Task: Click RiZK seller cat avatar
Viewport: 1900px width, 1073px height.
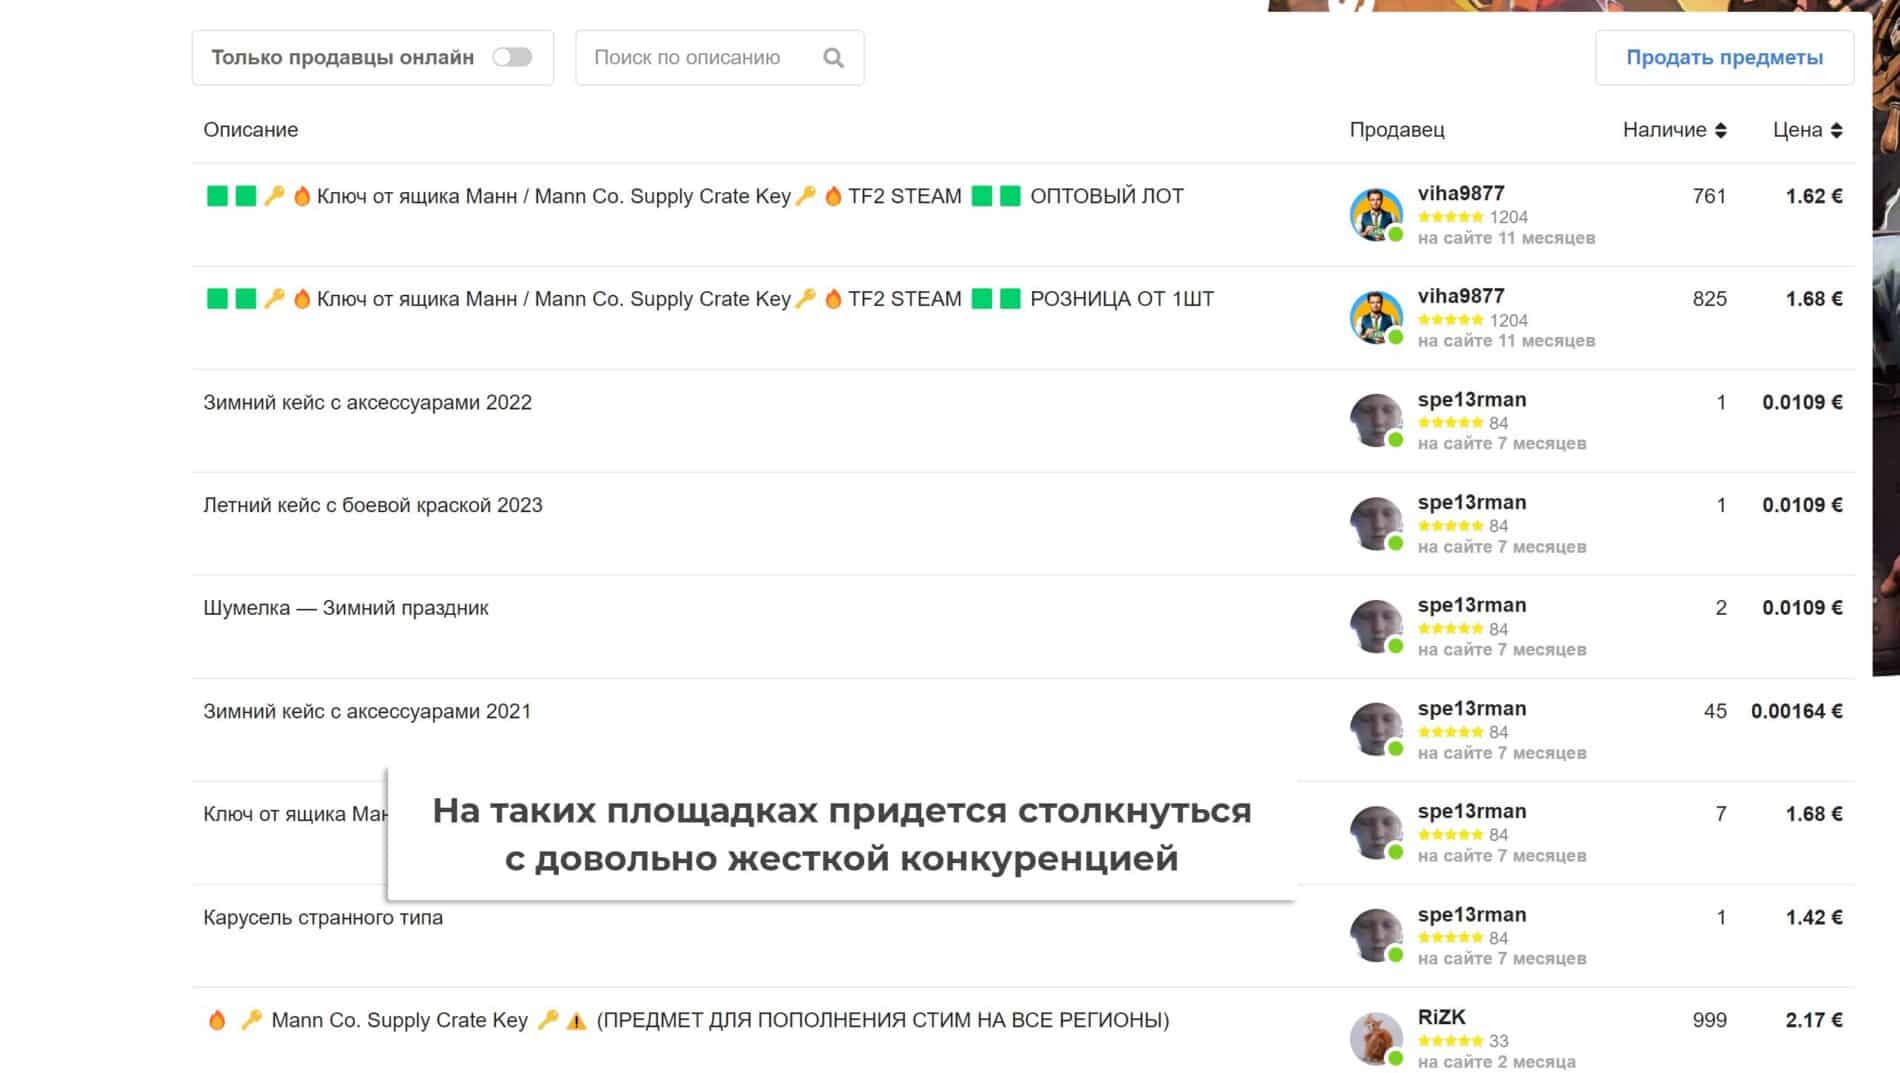Action: 1376,1038
